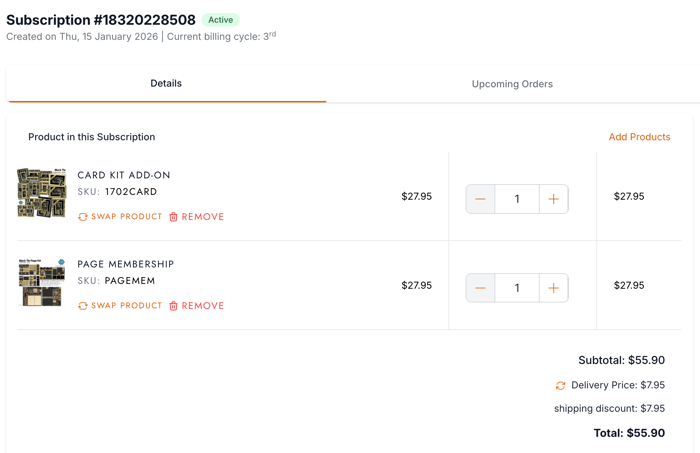Swap Product for Page Membership
This screenshot has width=700, height=453.
click(126, 306)
